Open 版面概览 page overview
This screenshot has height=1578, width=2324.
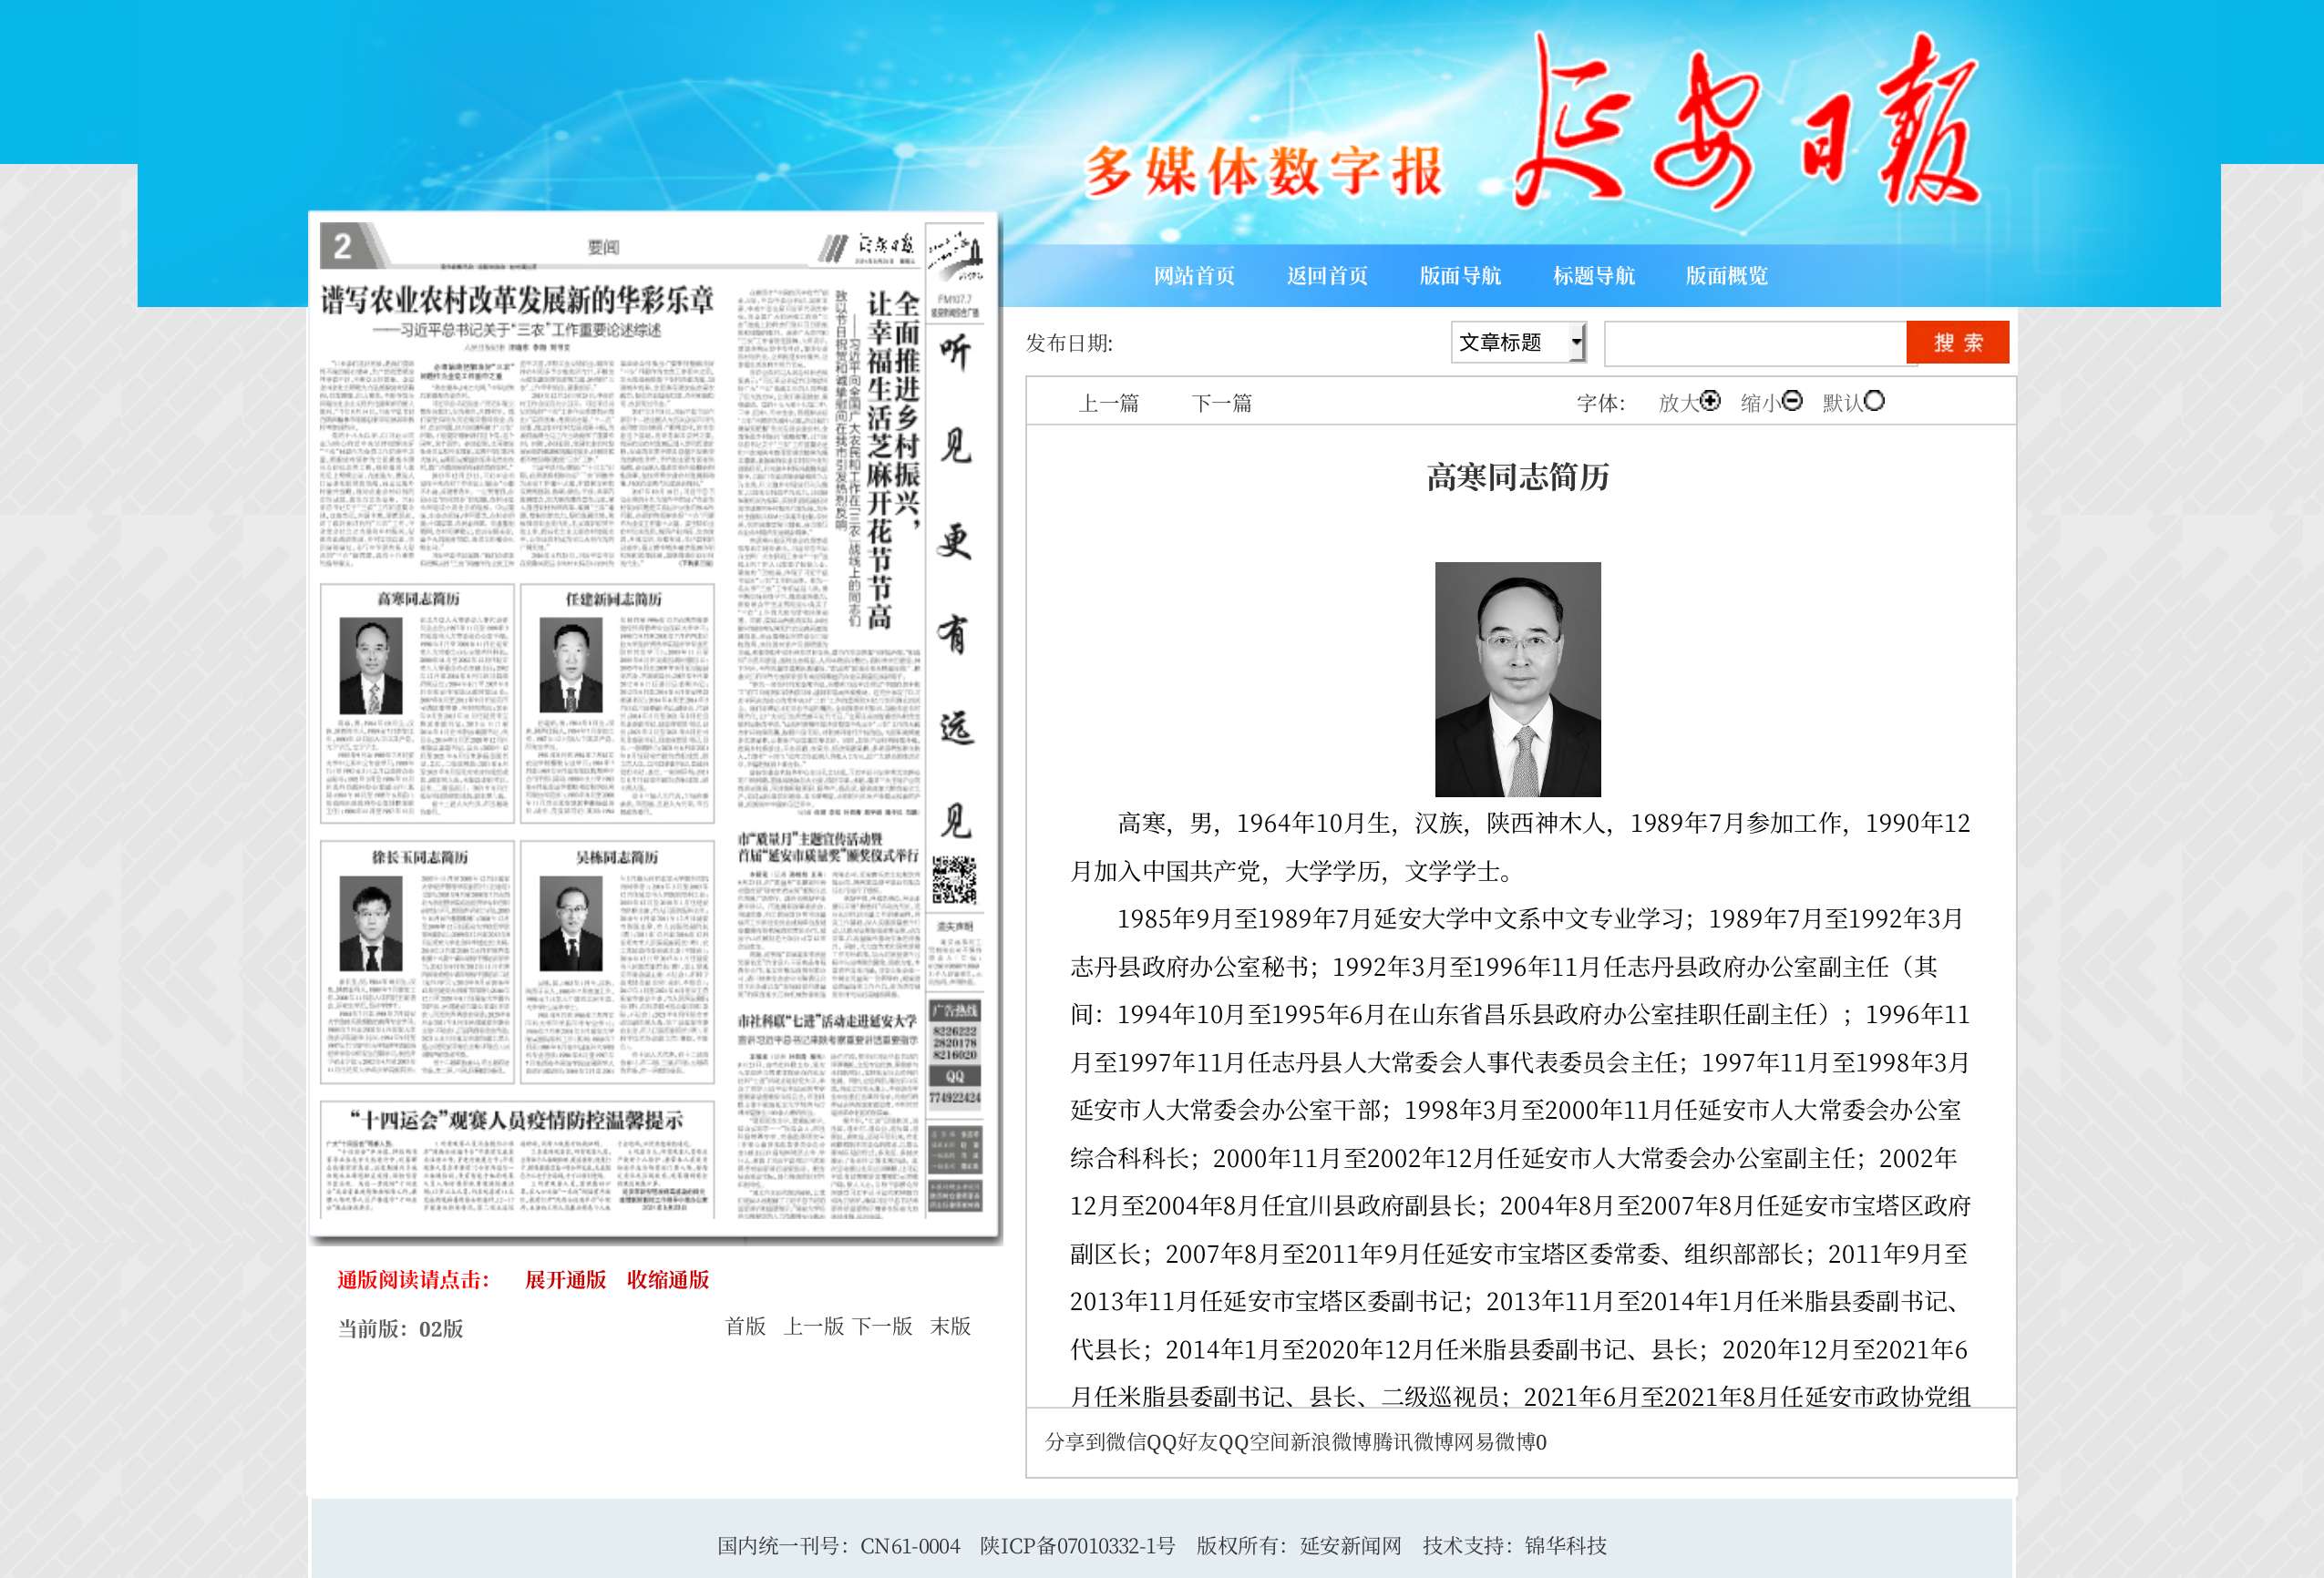(1726, 276)
